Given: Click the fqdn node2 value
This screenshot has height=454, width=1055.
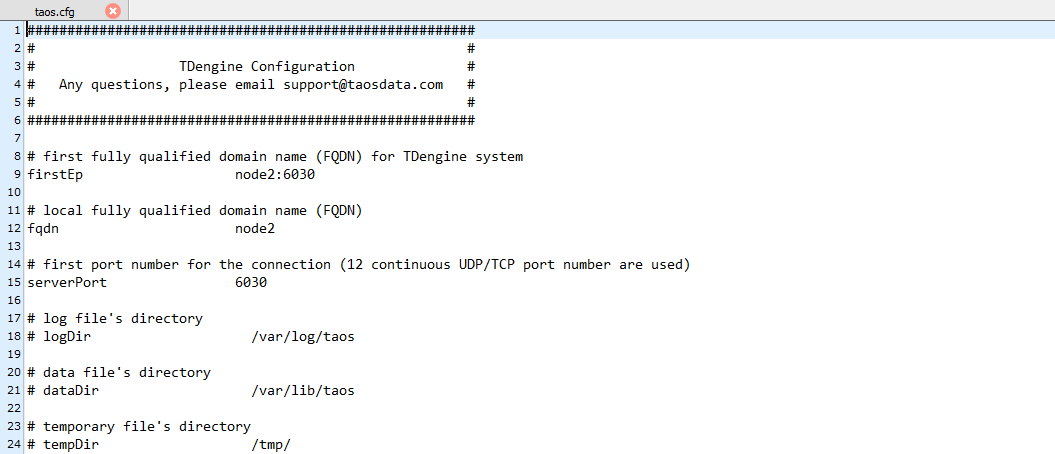Looking at the screenshot, I should tap(255, 229).
